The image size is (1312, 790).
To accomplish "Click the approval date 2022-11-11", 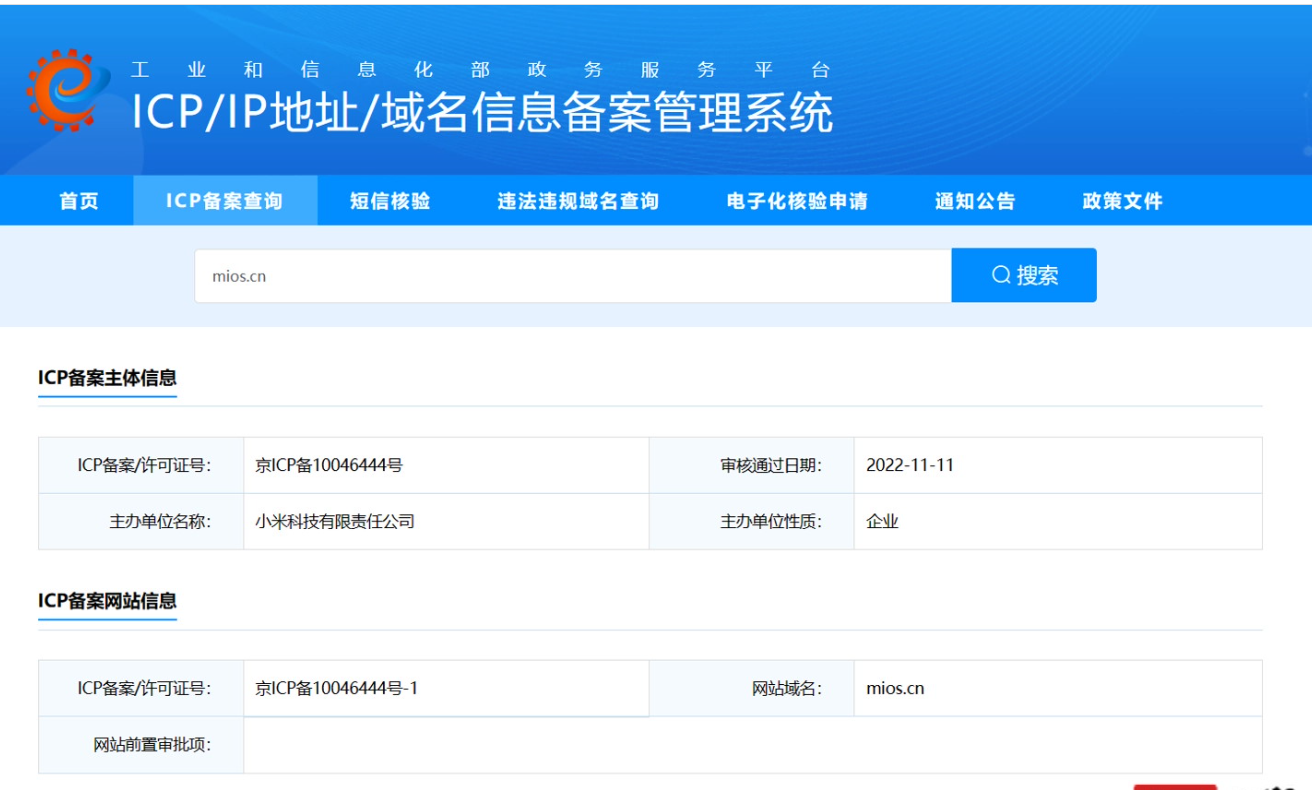I will [909, 465].
